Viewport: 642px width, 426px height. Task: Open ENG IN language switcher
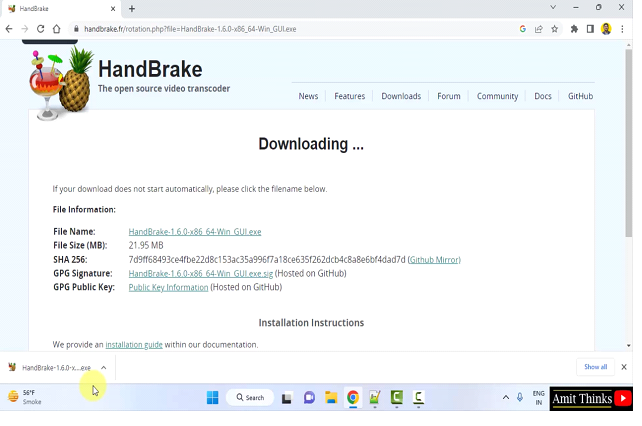pyautogui.click(x=539, y=398)
